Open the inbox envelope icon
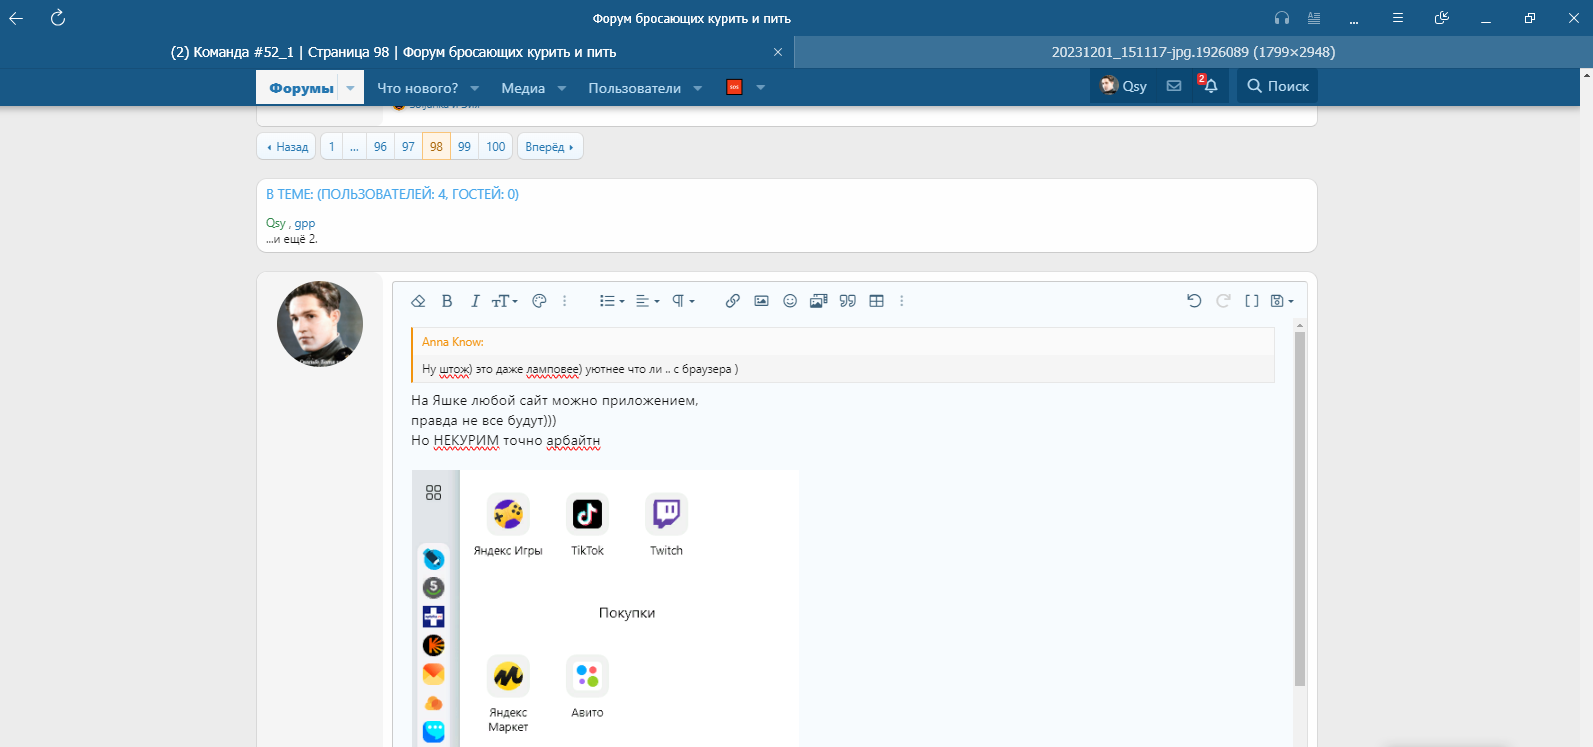 tap(1174, 86)
